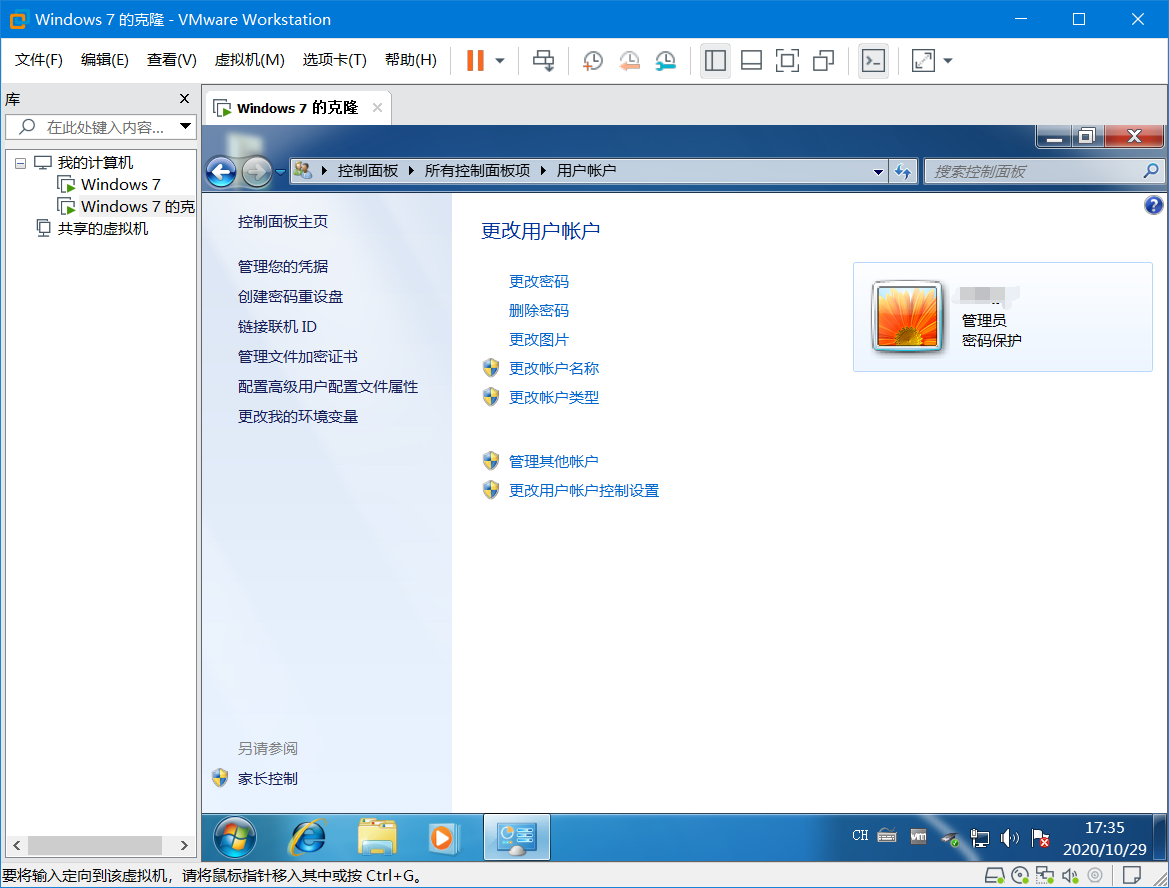The width and height of the screenshot is (1169, 888).
Task: Open the 编辑(E) menu
Action: click(x=104, y=60)
